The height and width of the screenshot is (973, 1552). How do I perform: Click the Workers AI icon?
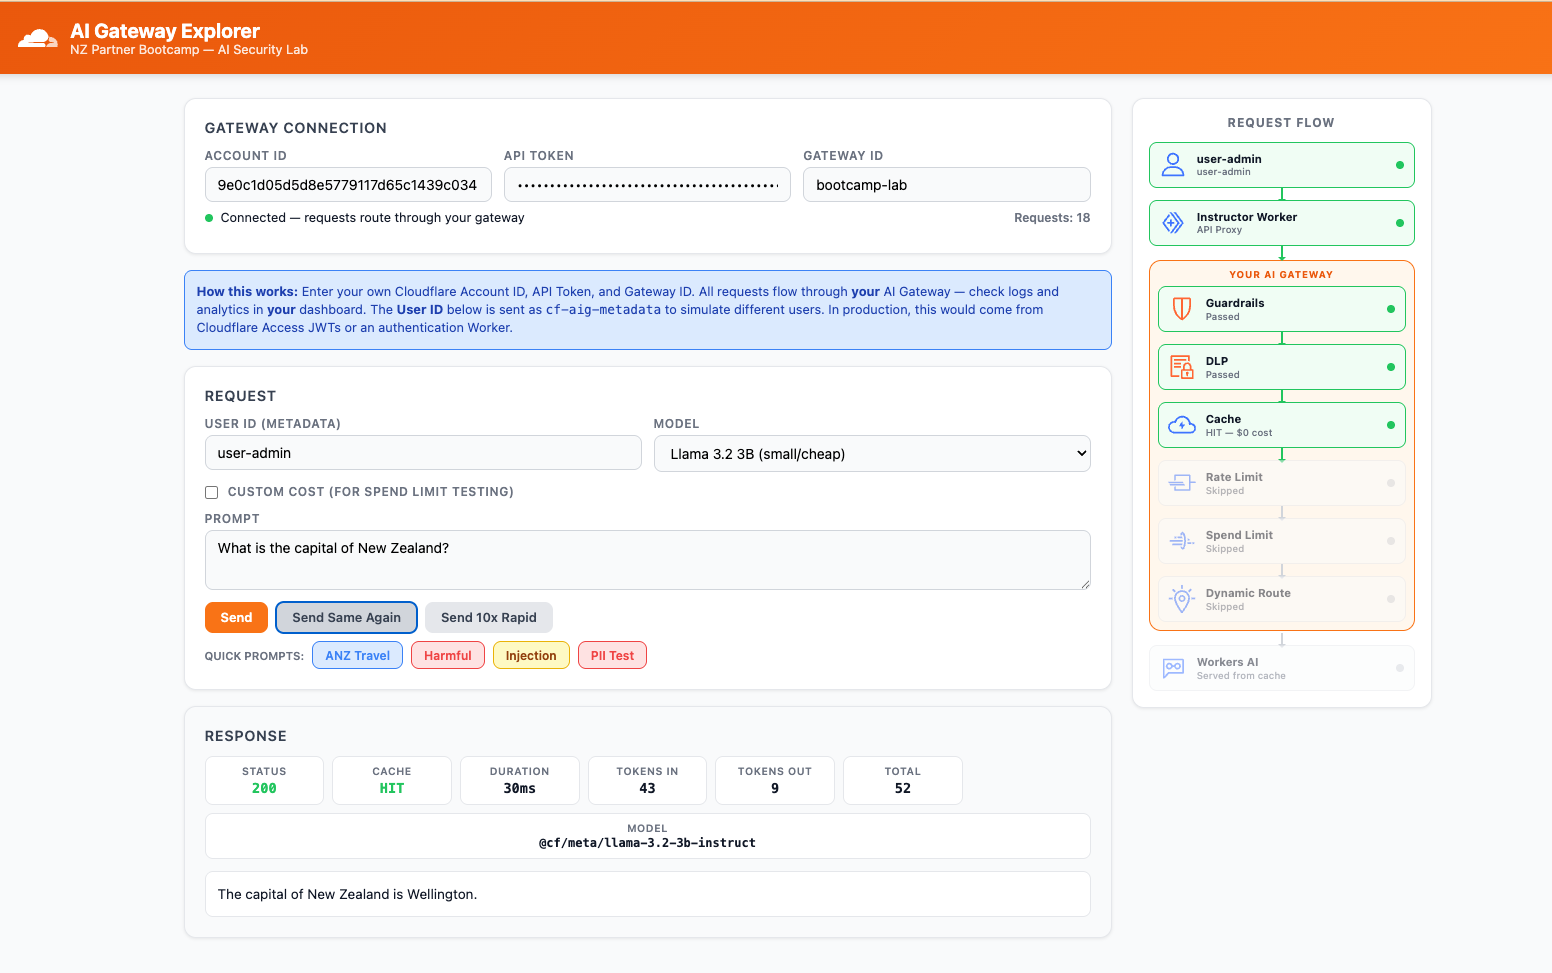tap(1173, 668)
